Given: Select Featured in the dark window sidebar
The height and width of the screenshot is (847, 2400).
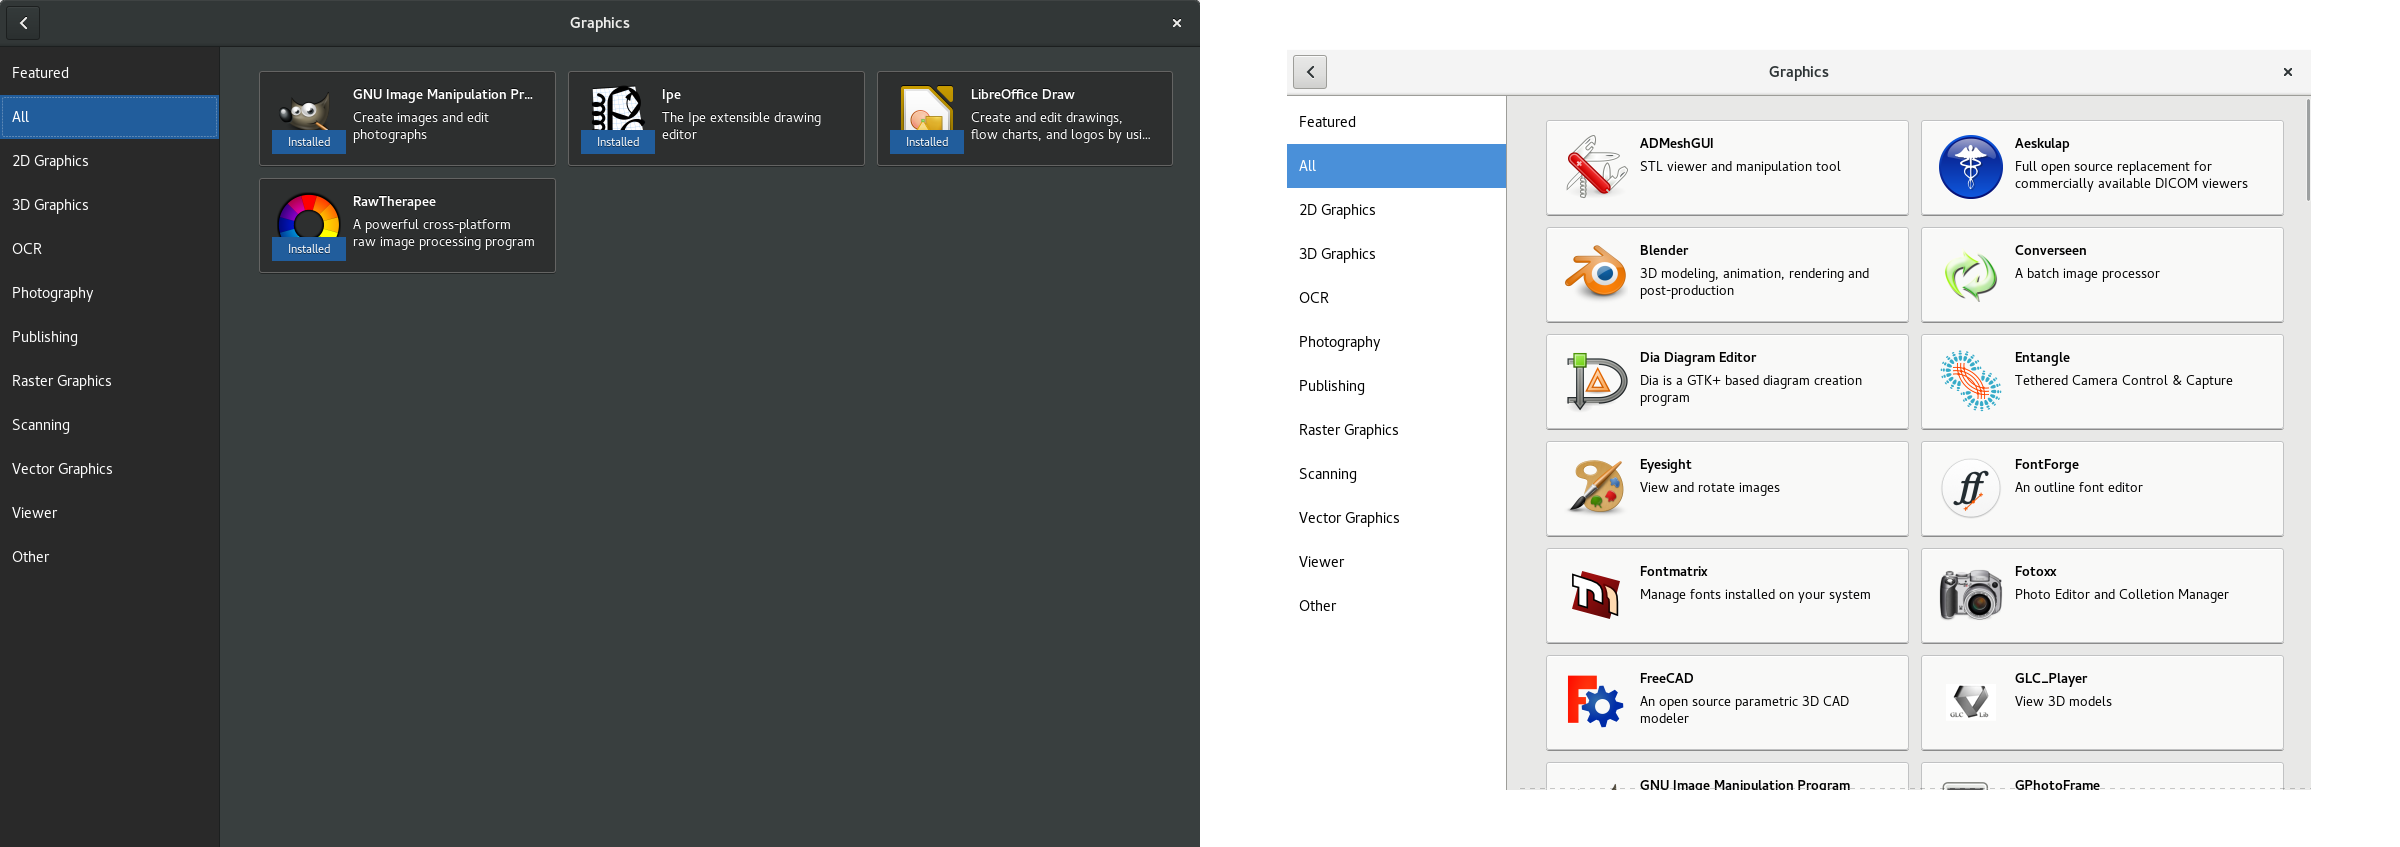Looking at the screenshot, I should (110, 73).
